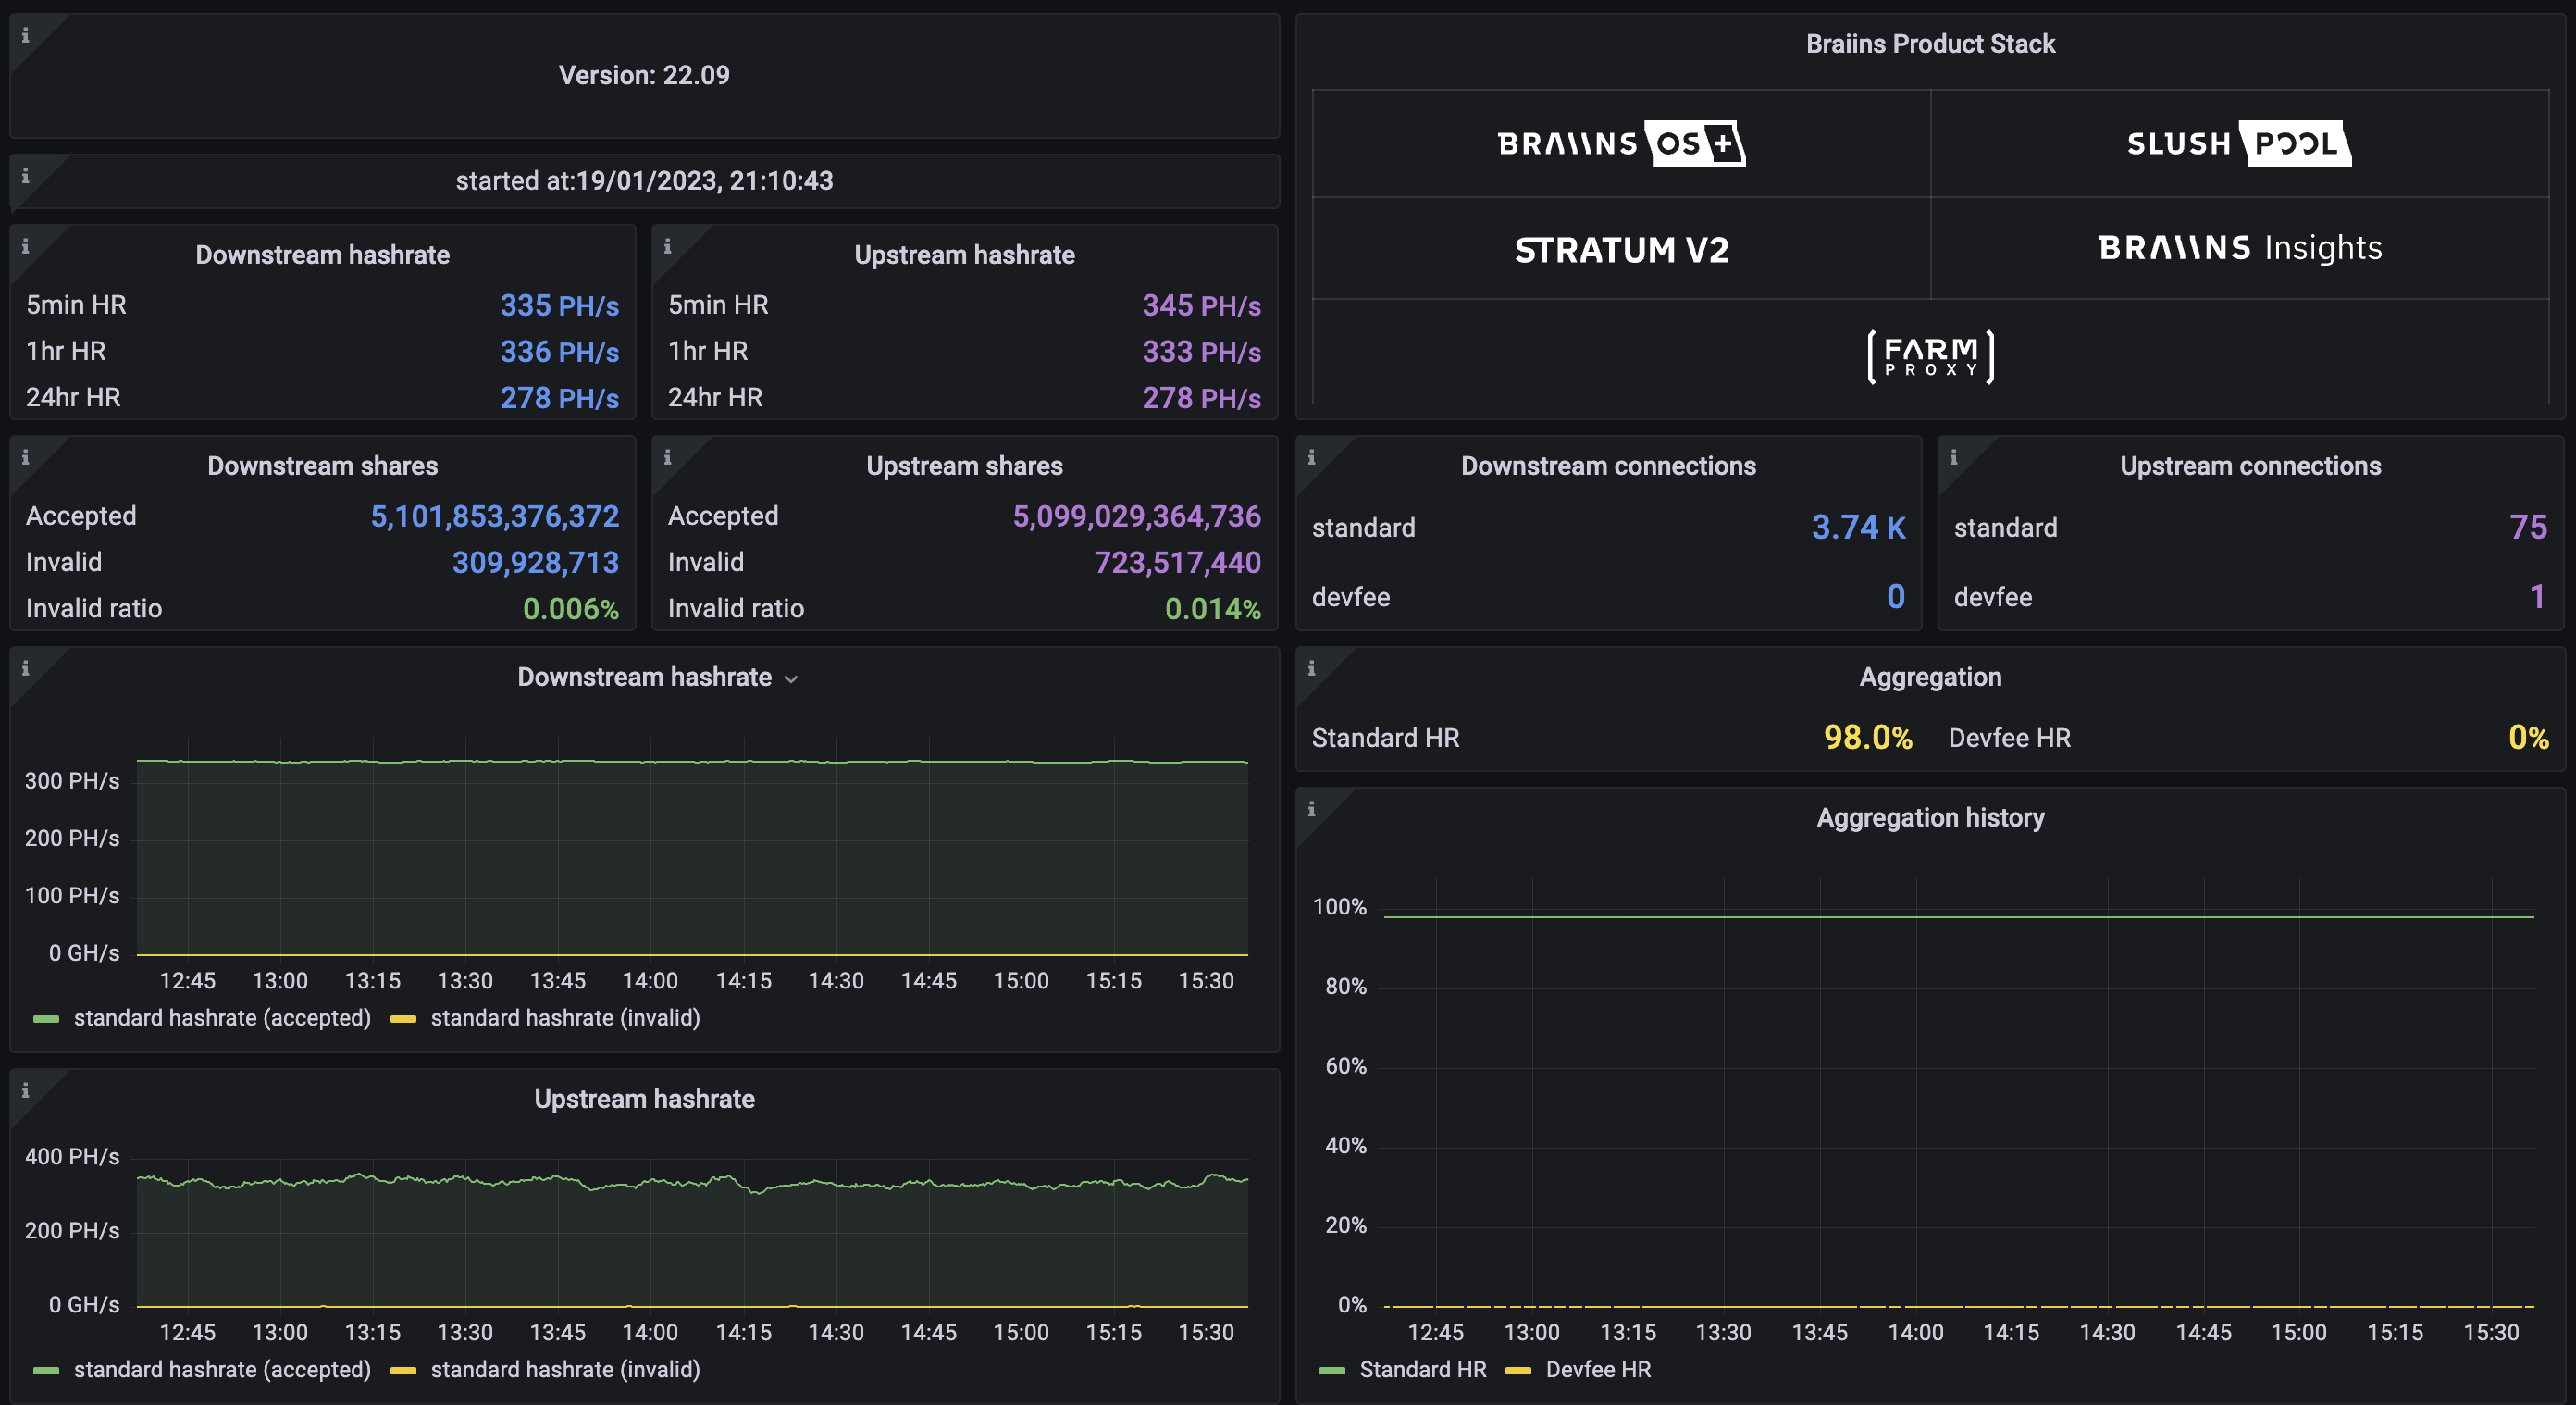Open Downstream hashrate graph panel dropdown chevron
Image resolution: width=2576 pixels, height=1405 pixels.
[791, 679]
